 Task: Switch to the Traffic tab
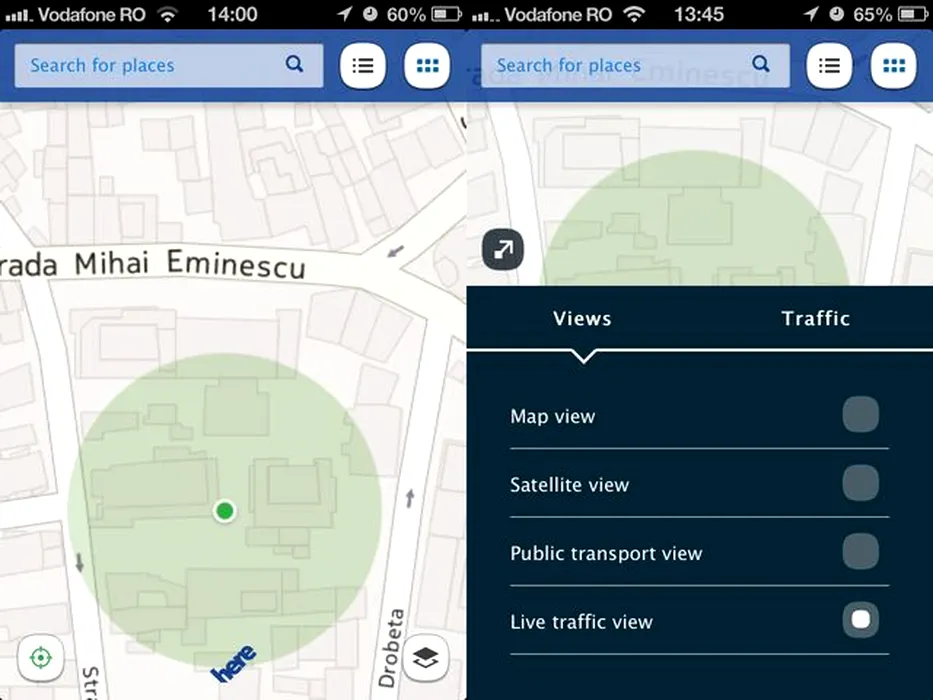coord(815,319)
